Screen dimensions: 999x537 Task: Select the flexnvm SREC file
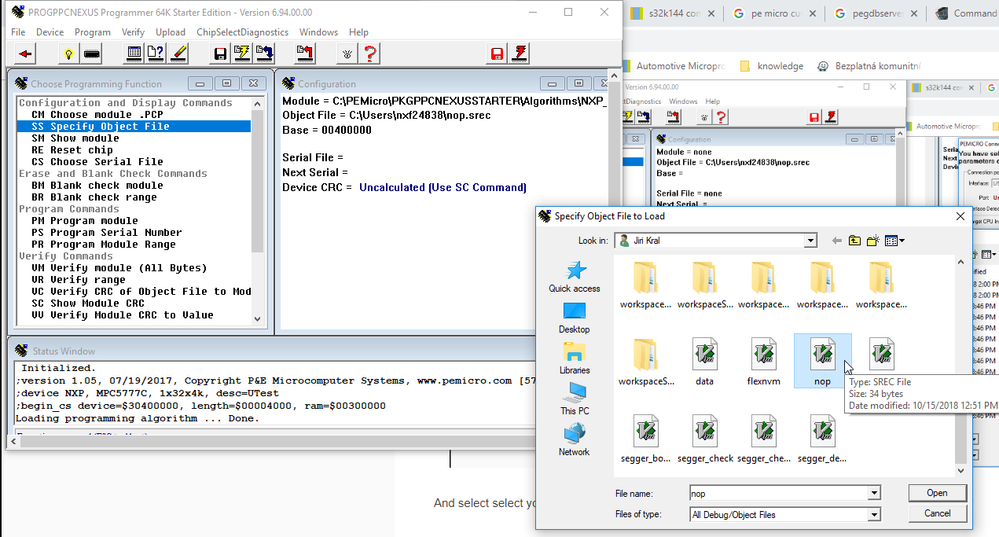coord(763,362)
